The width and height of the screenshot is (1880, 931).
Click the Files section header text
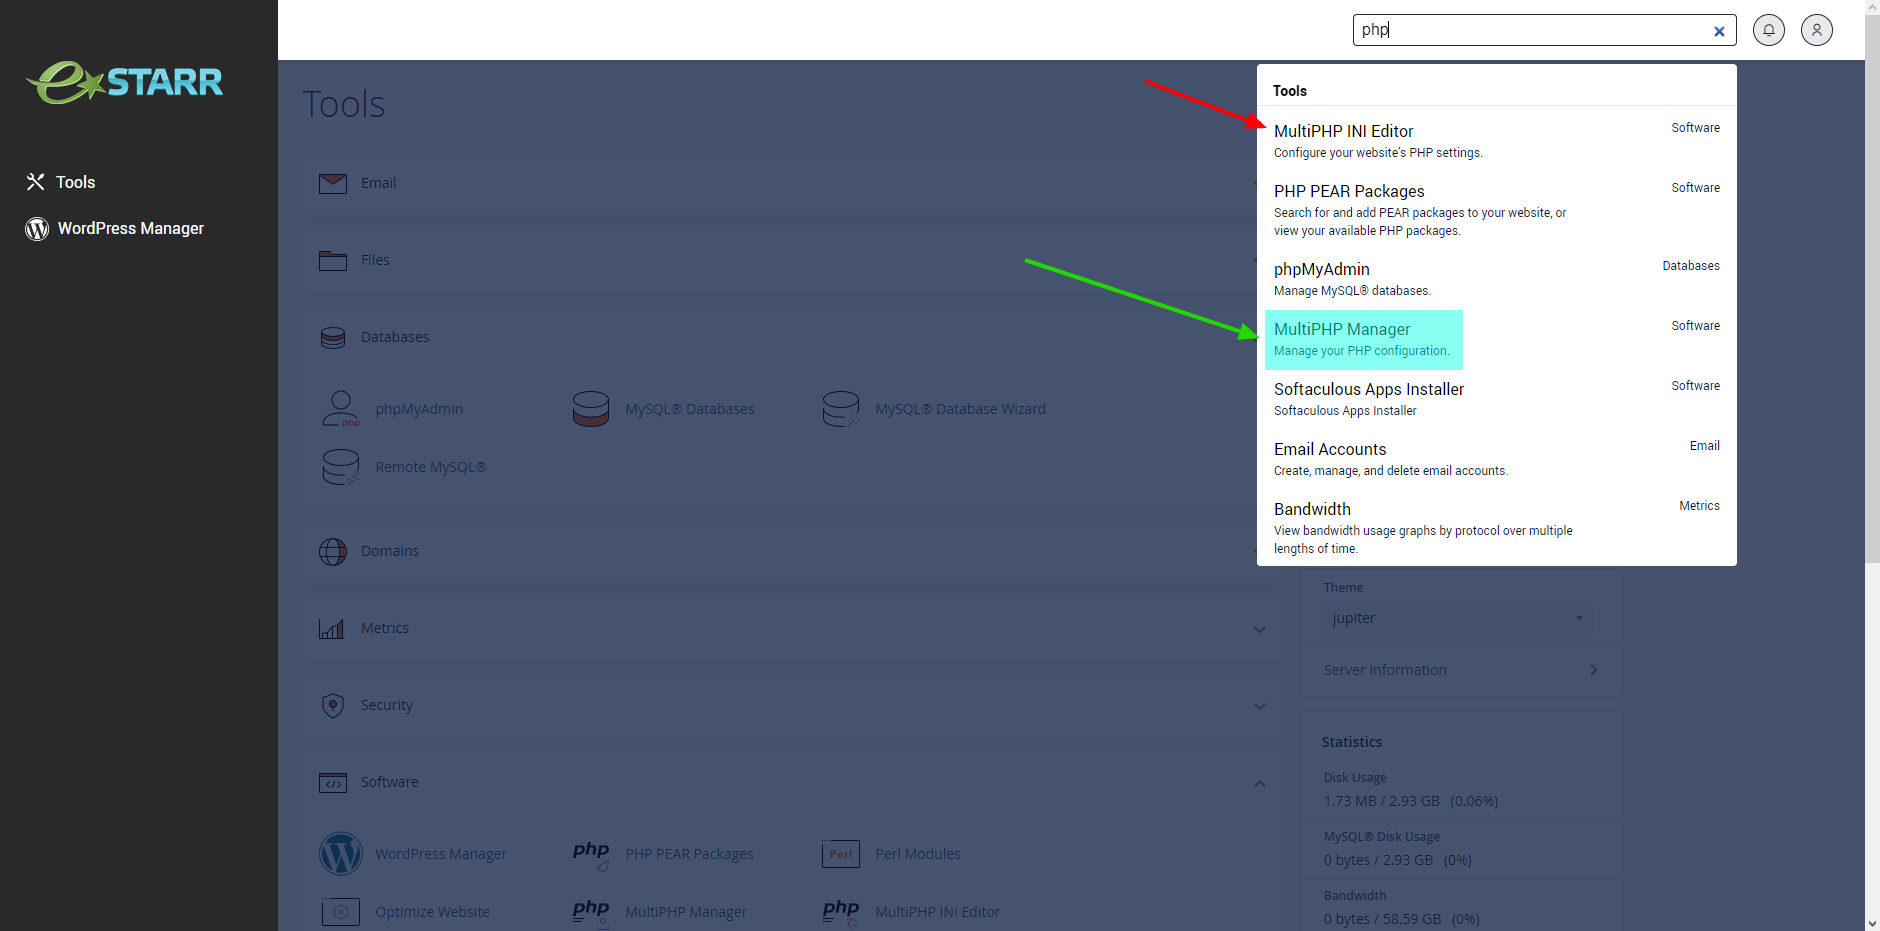point(375,260)
